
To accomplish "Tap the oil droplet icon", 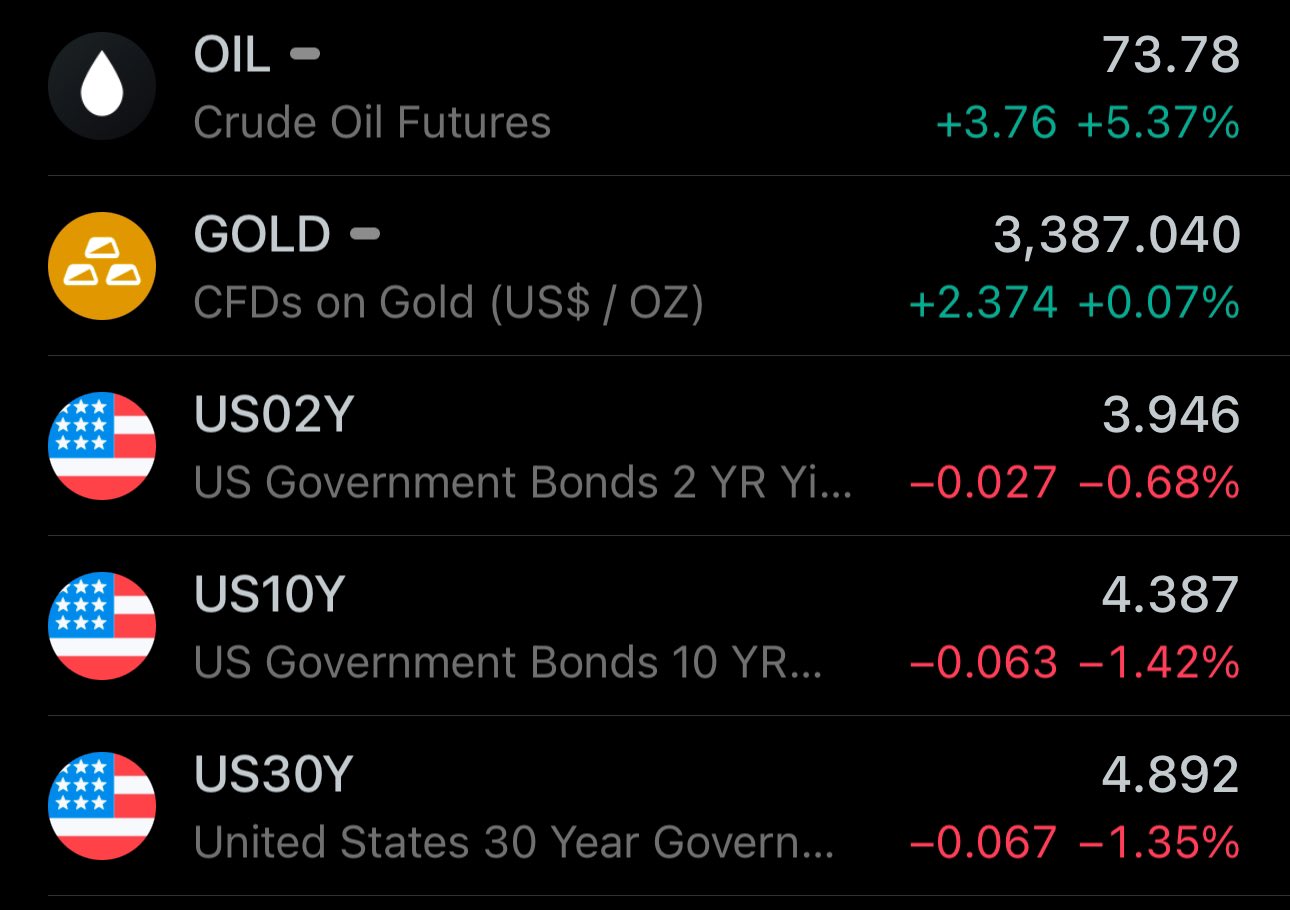I will pyautogui.click(x=102, y=86).
